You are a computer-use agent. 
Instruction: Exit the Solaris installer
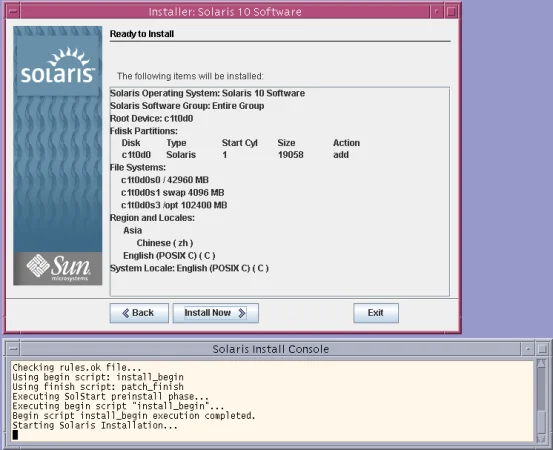376,313
